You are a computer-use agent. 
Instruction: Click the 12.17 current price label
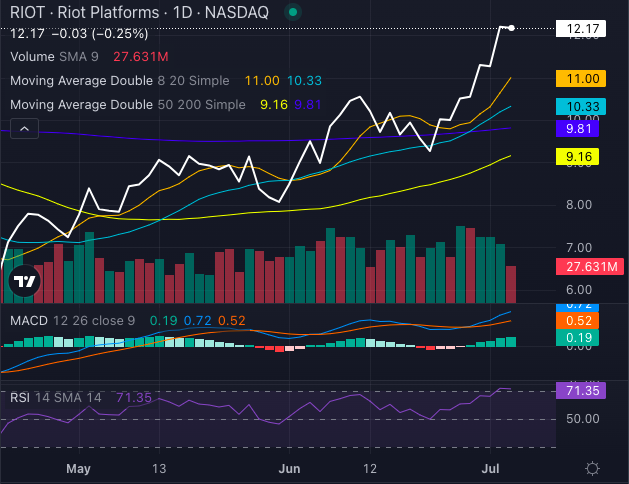coord(581,28)
